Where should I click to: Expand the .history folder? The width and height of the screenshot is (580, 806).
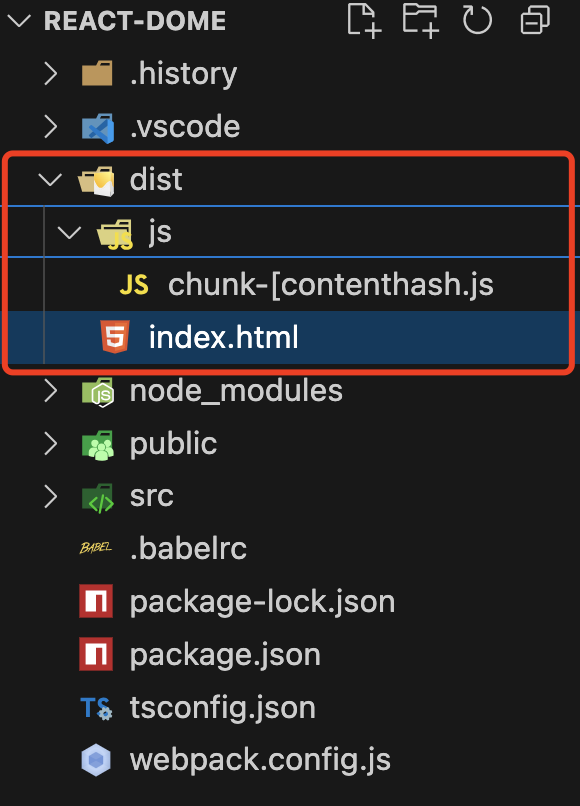[x=51, y=73]
